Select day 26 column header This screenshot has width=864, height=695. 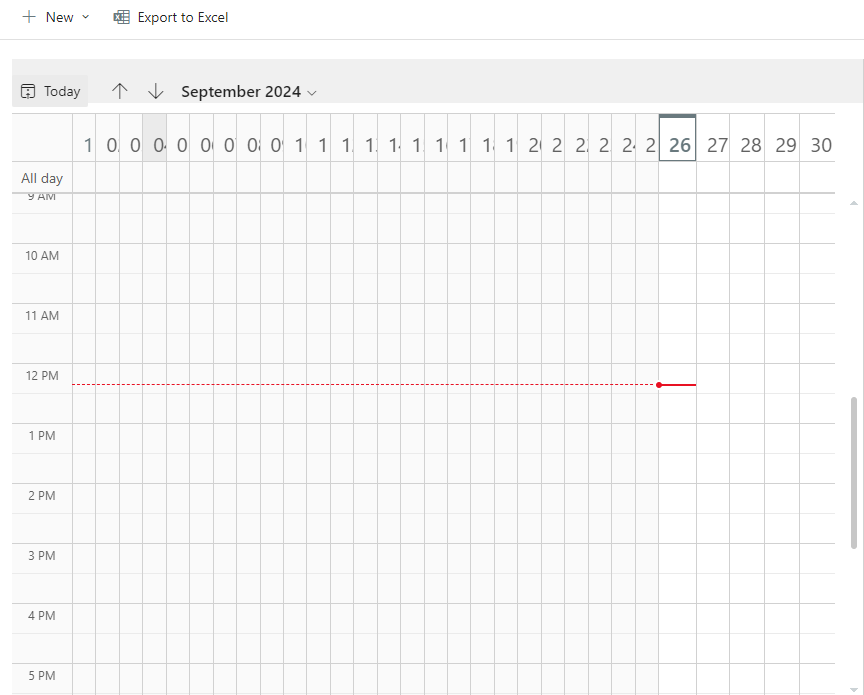(x=678, y=138)
